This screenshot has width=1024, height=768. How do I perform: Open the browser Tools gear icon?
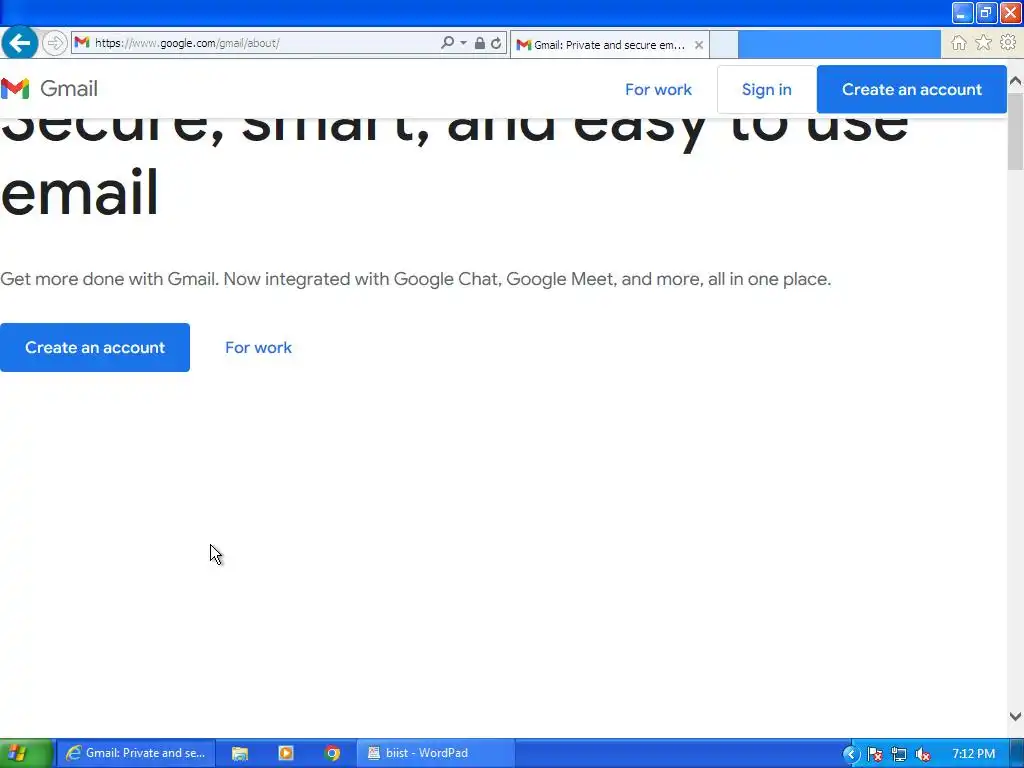click(x=1008, y=42)
